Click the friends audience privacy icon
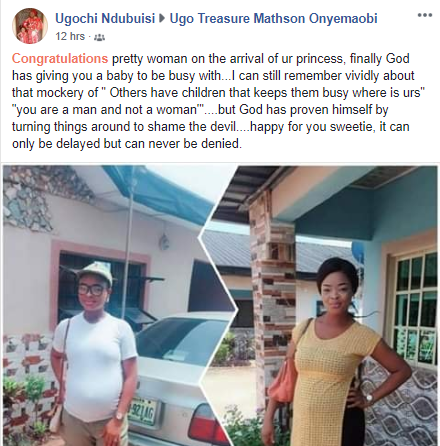The height and width of the screenshot is (446, 440). tap(99, 37)
